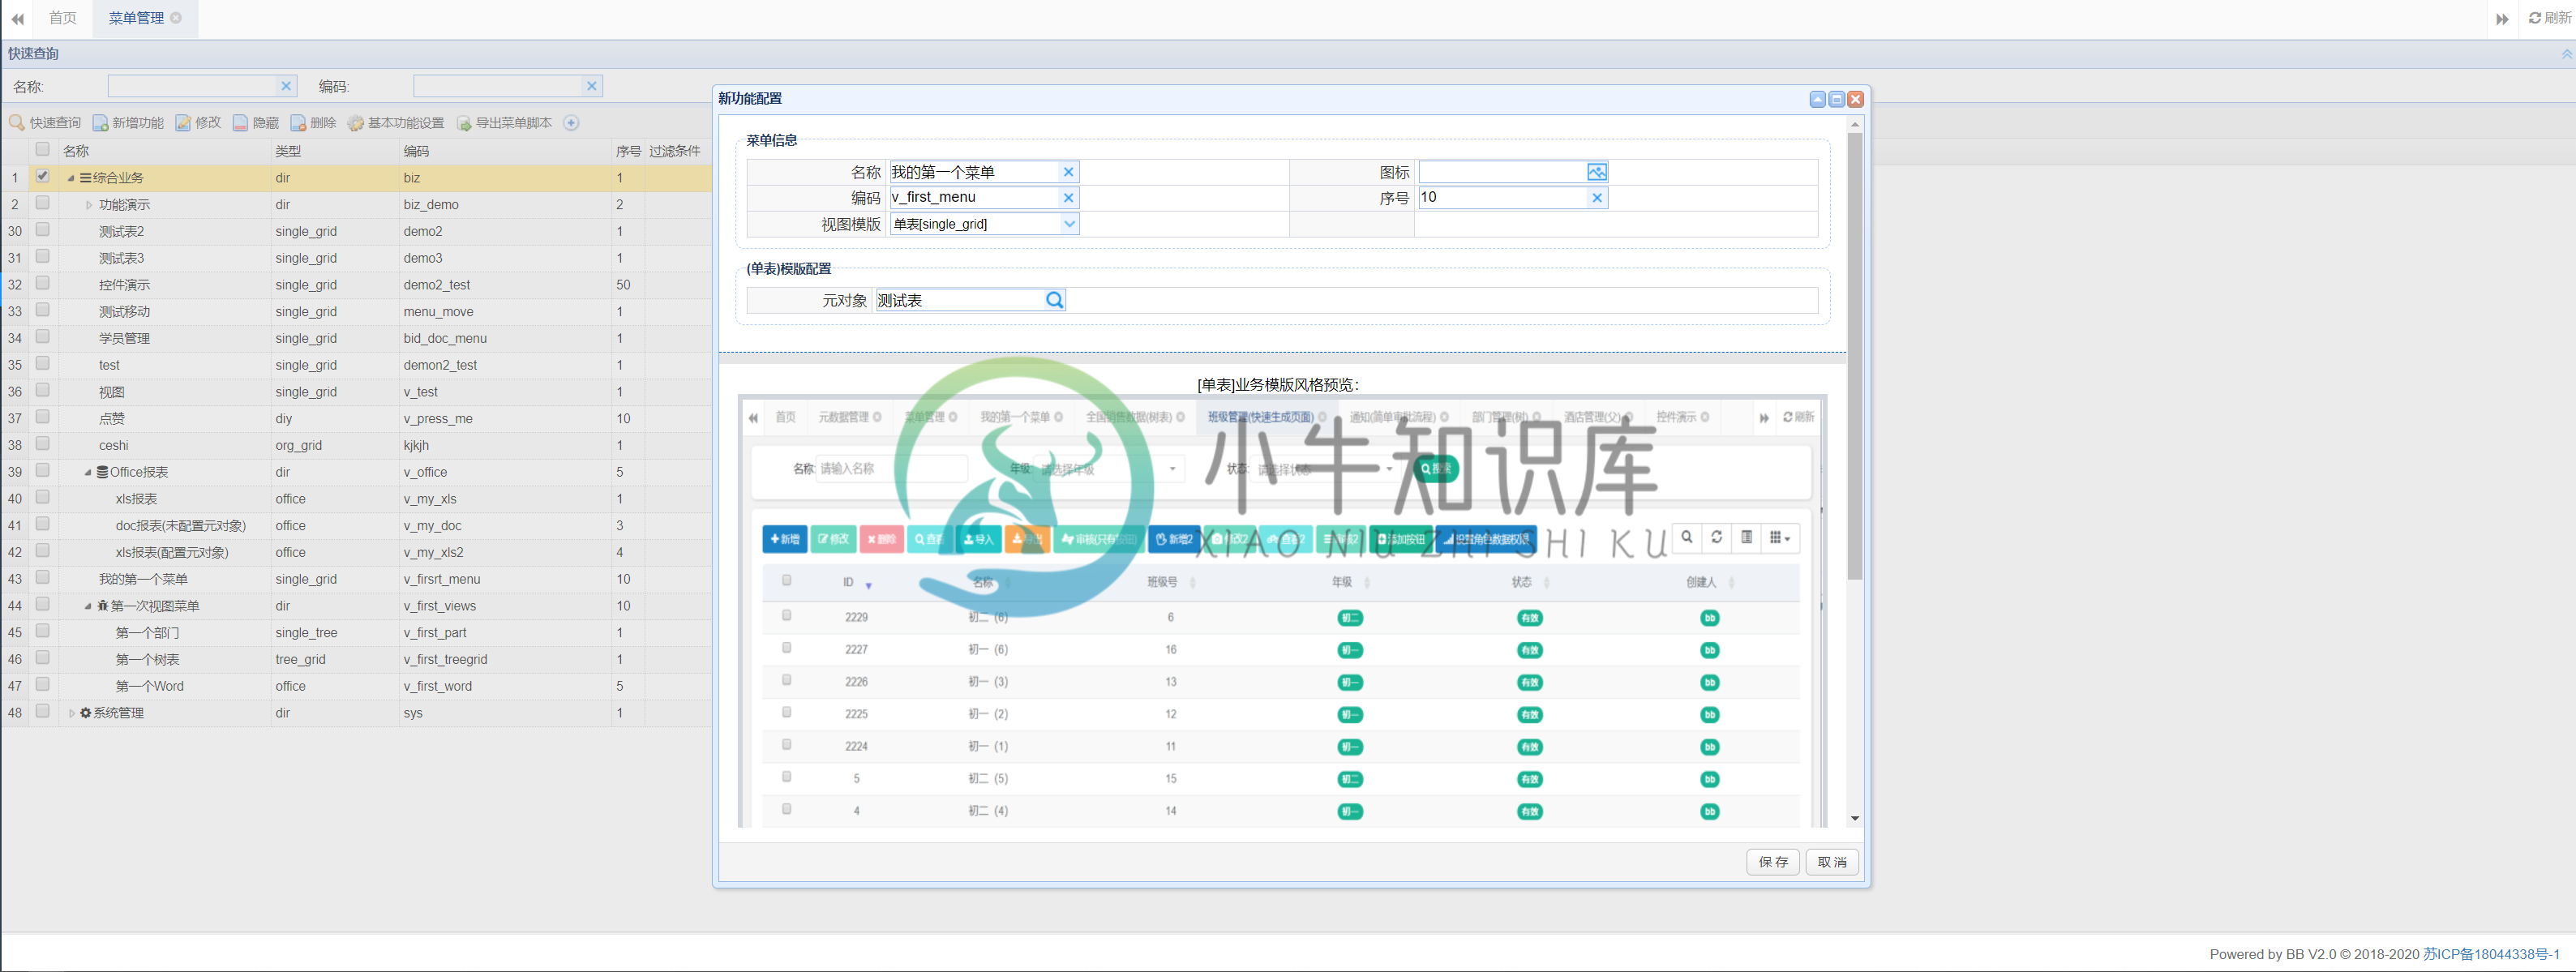Expand the 系统管理 tree node

71,713
